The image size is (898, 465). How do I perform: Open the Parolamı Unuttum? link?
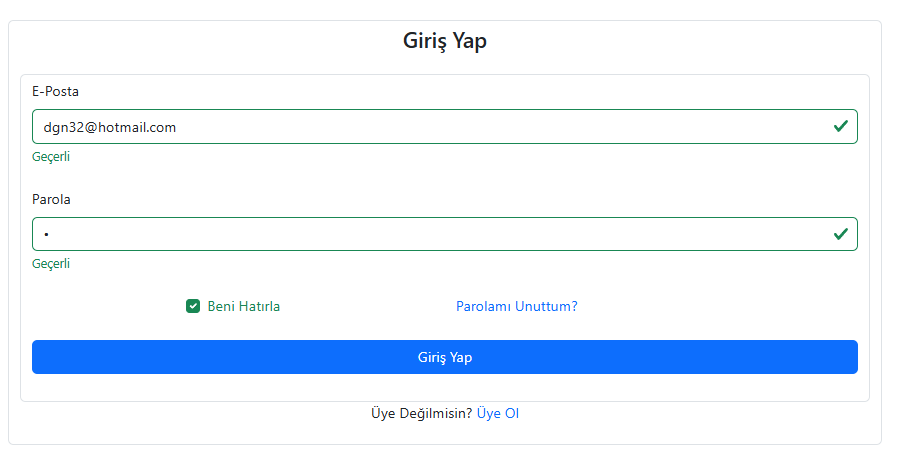click(516, 306)
